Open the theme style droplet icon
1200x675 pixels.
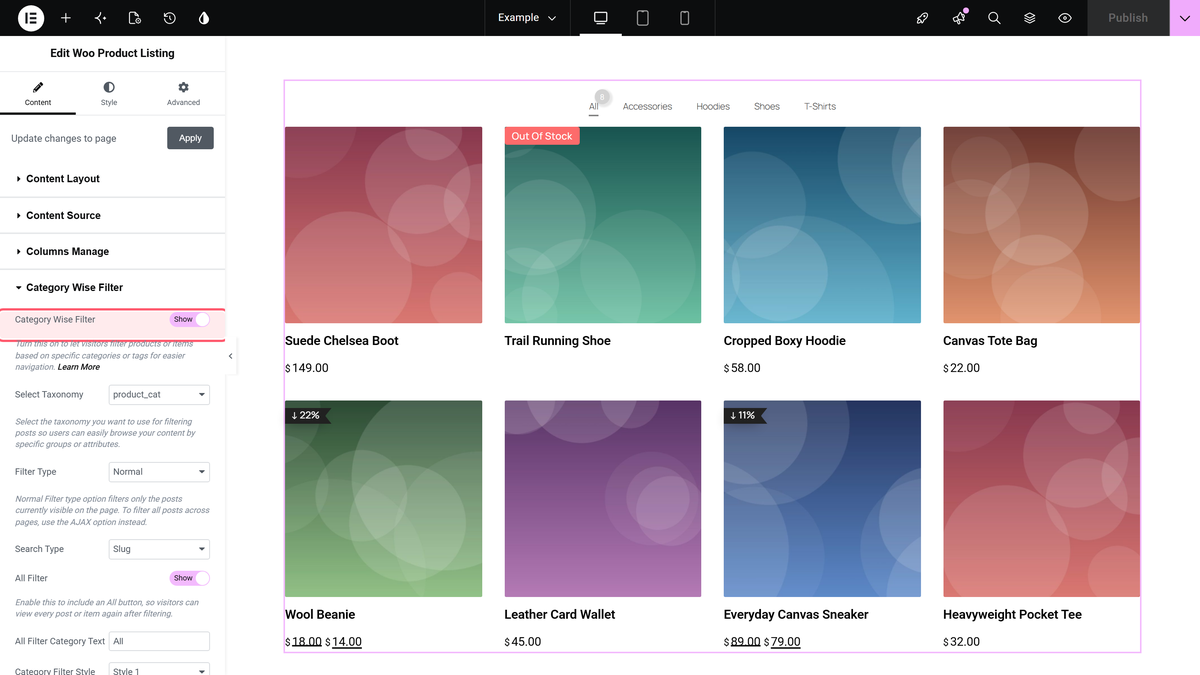click(x=204, y=18)
